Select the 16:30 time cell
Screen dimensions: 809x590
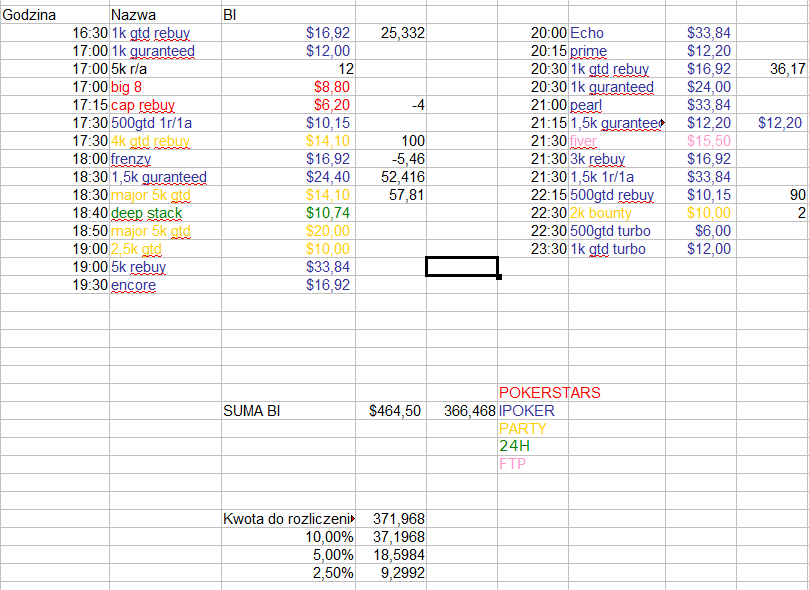(x=55, y=33)
